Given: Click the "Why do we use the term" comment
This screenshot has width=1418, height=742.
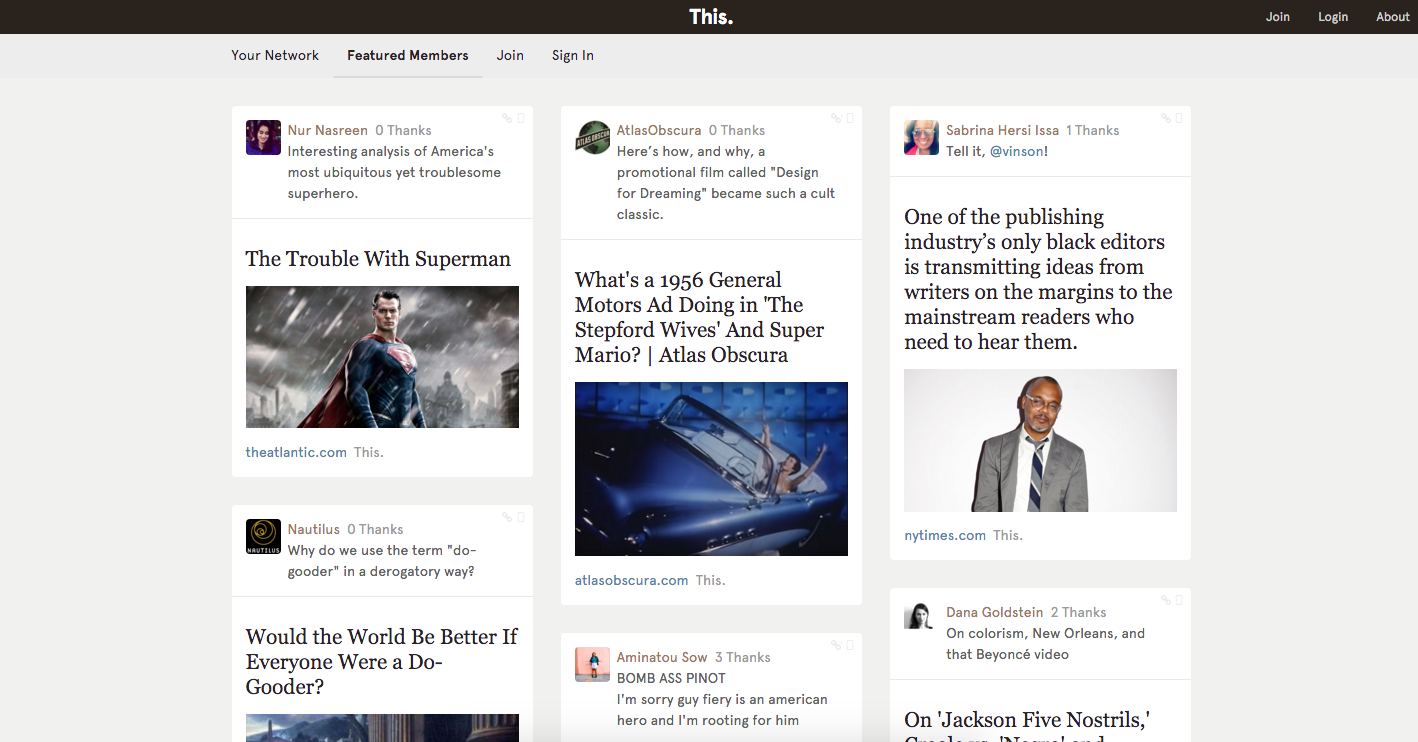Looking at the screenshot, I should point(381,561).
